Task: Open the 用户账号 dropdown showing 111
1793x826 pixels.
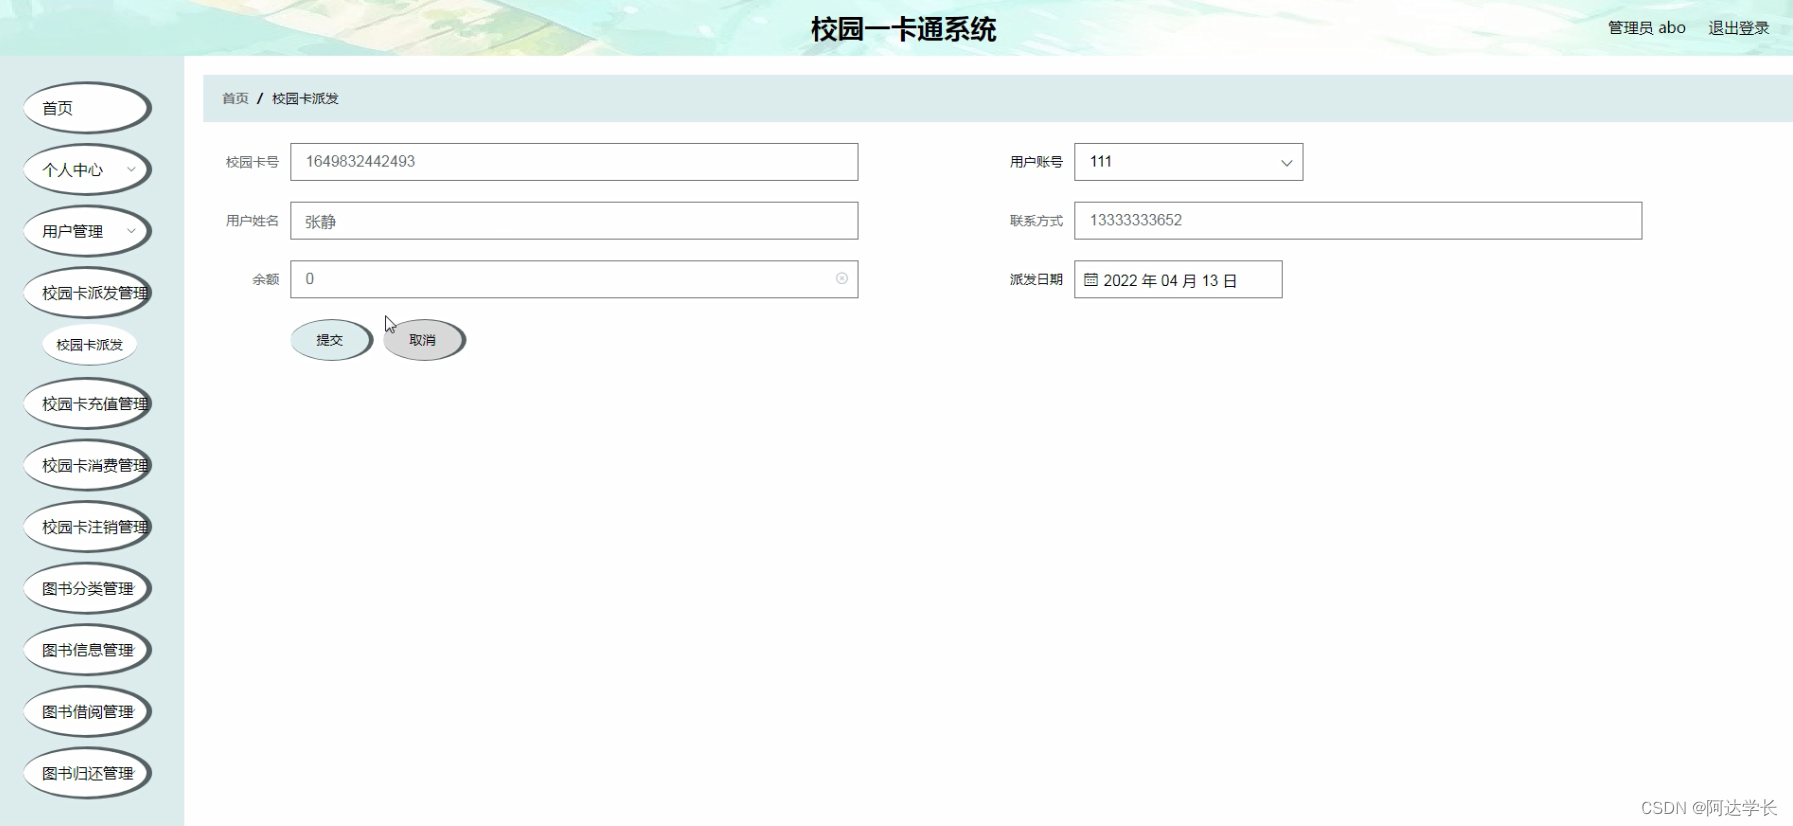Action: click(1188, 162)
